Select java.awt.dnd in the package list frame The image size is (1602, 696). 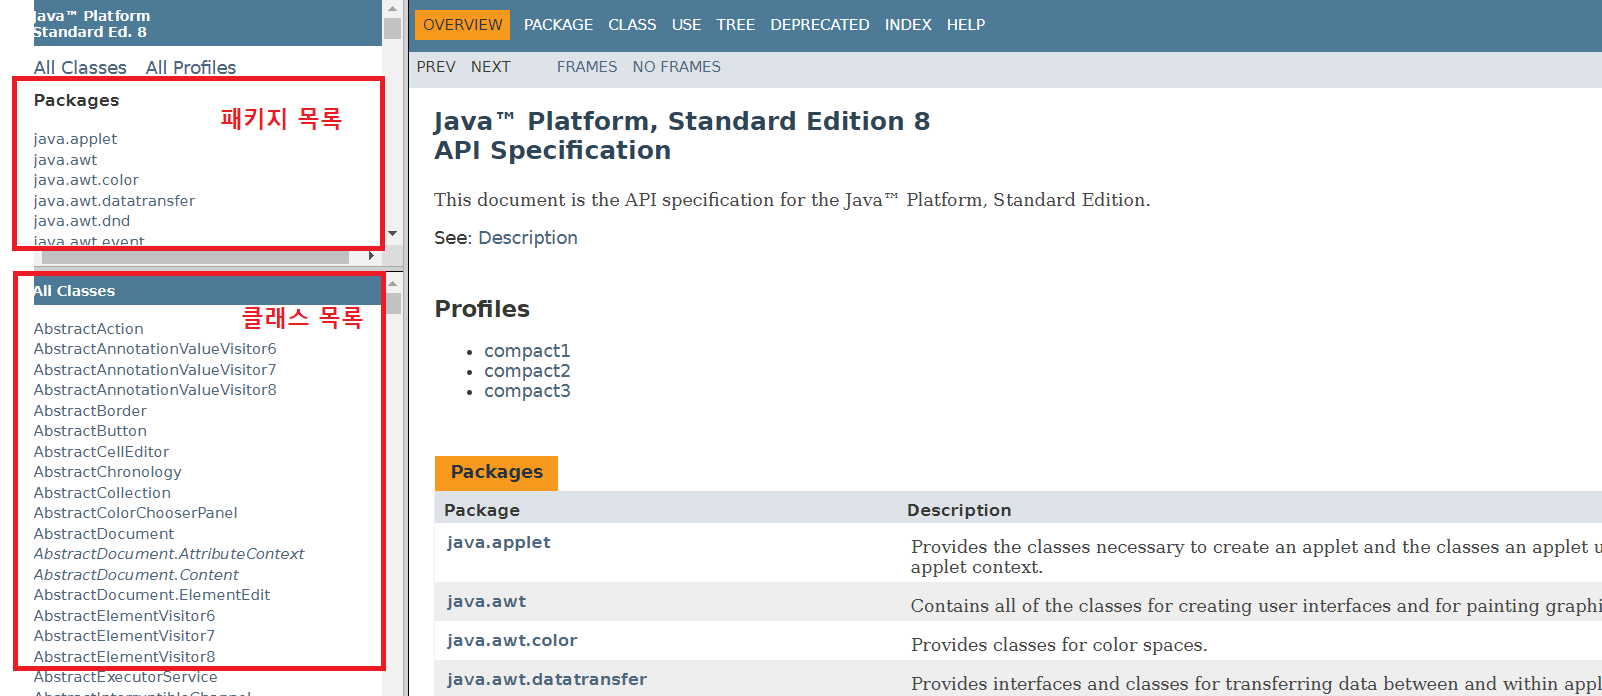pos(82,221)
